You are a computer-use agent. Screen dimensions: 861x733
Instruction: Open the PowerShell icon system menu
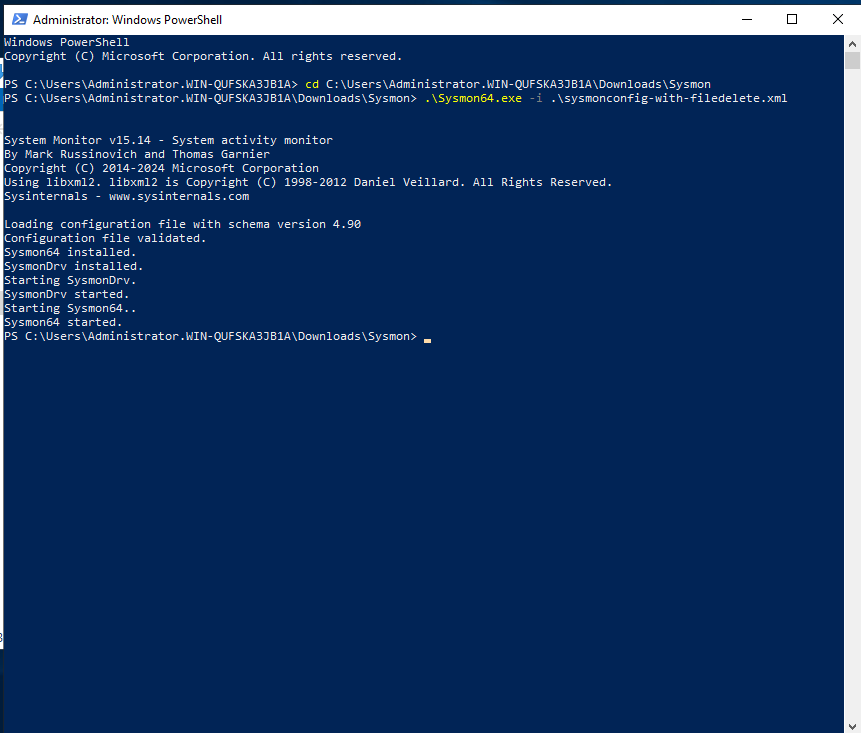(20, 20)
